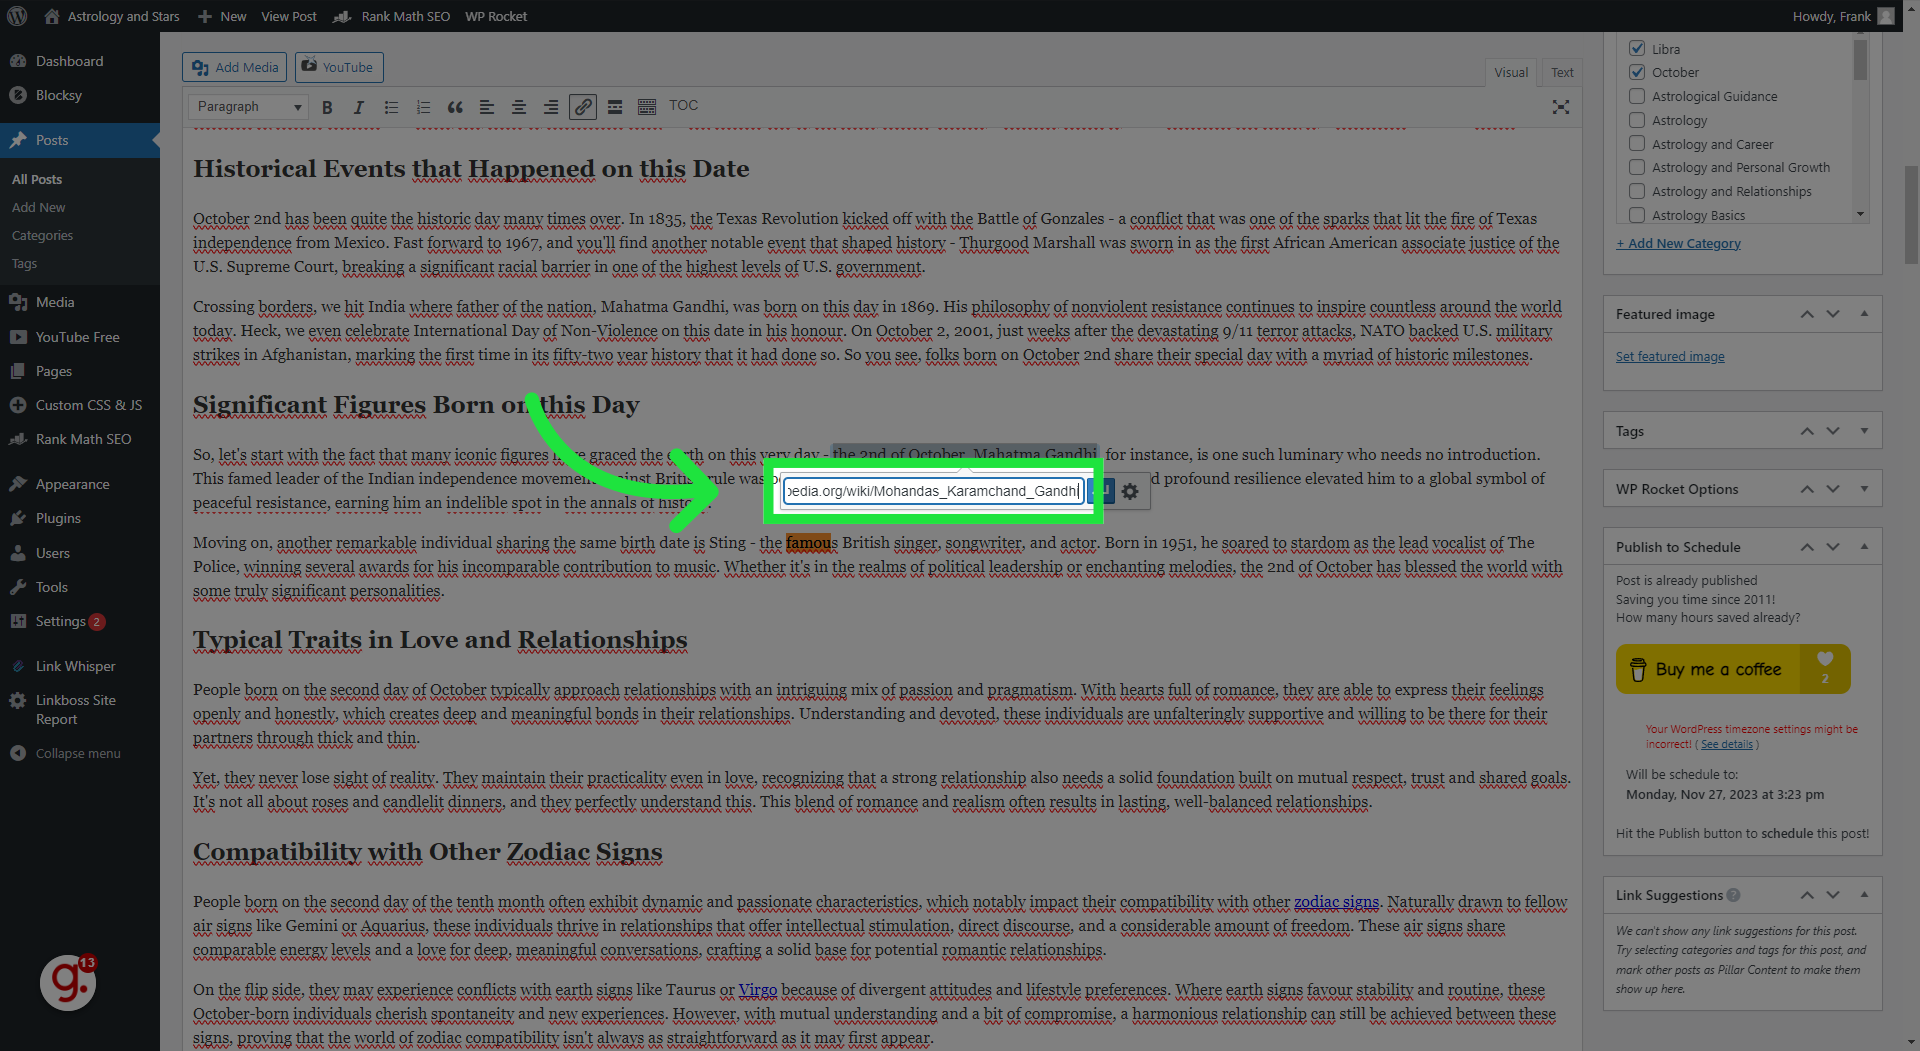Check Astrology and Career category
1920x1051 pixels.
(1637, 144)
